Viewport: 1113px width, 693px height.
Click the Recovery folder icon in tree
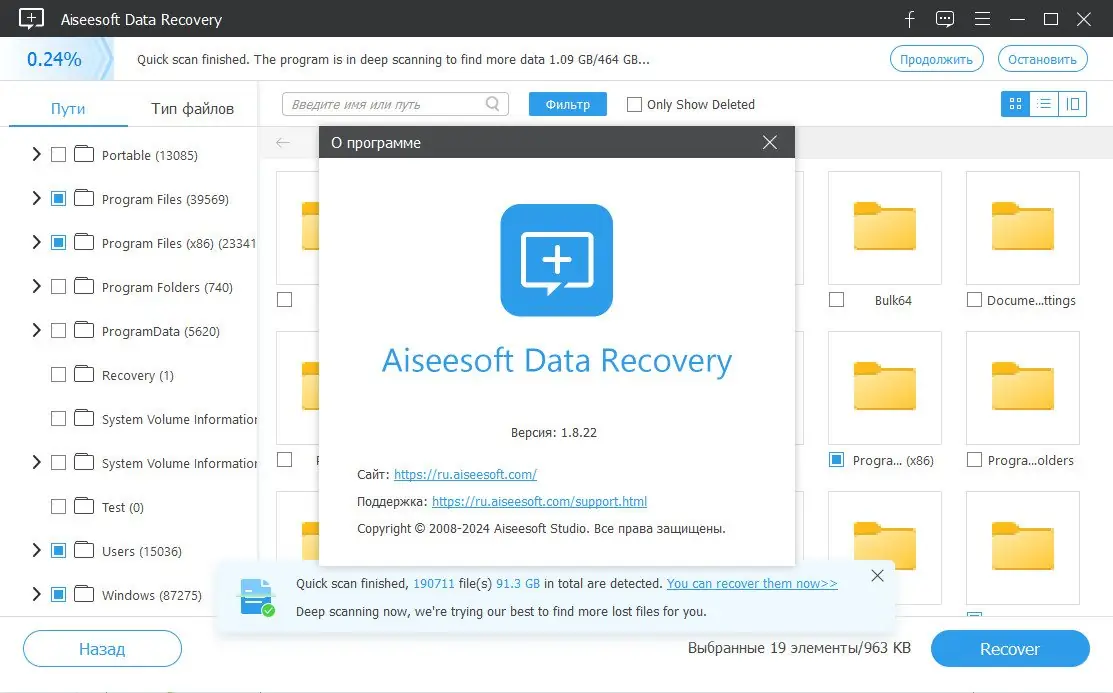click(x=84, y=374)
